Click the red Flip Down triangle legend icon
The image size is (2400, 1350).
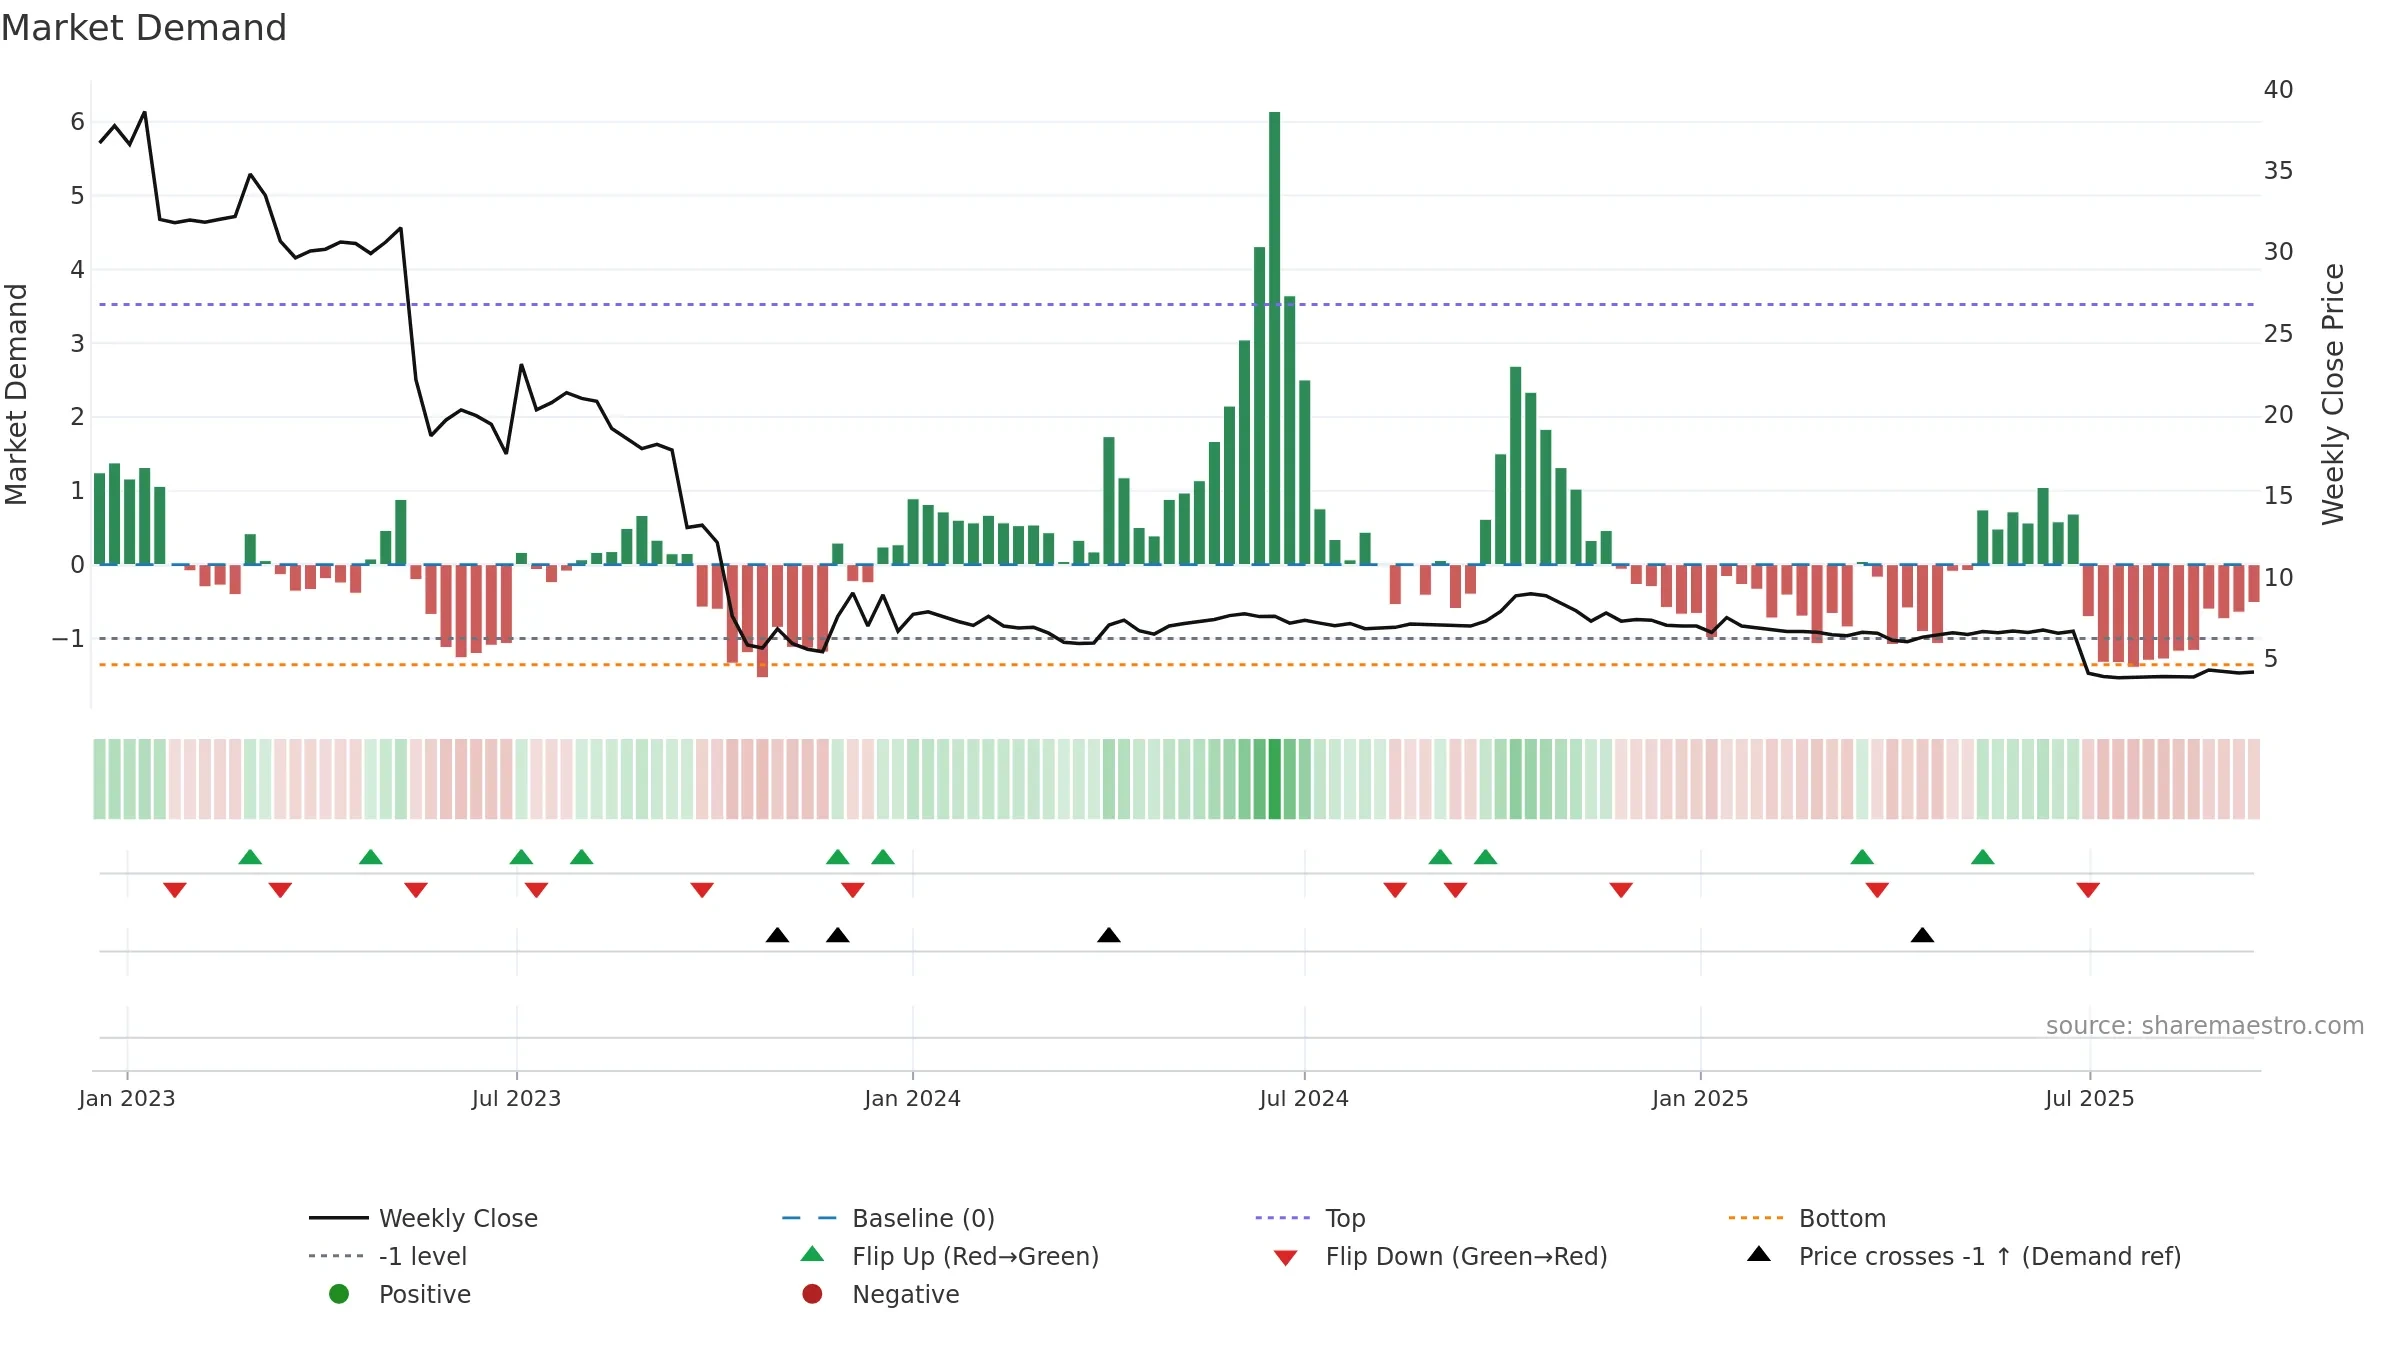pos(1285,1257)
